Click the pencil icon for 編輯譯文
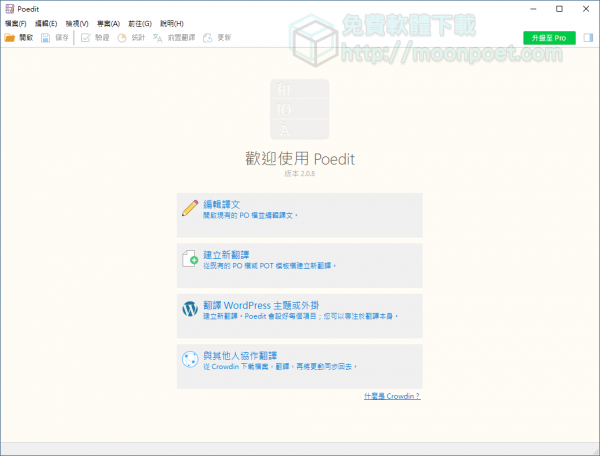600x456 pixels. pos(190,208)
